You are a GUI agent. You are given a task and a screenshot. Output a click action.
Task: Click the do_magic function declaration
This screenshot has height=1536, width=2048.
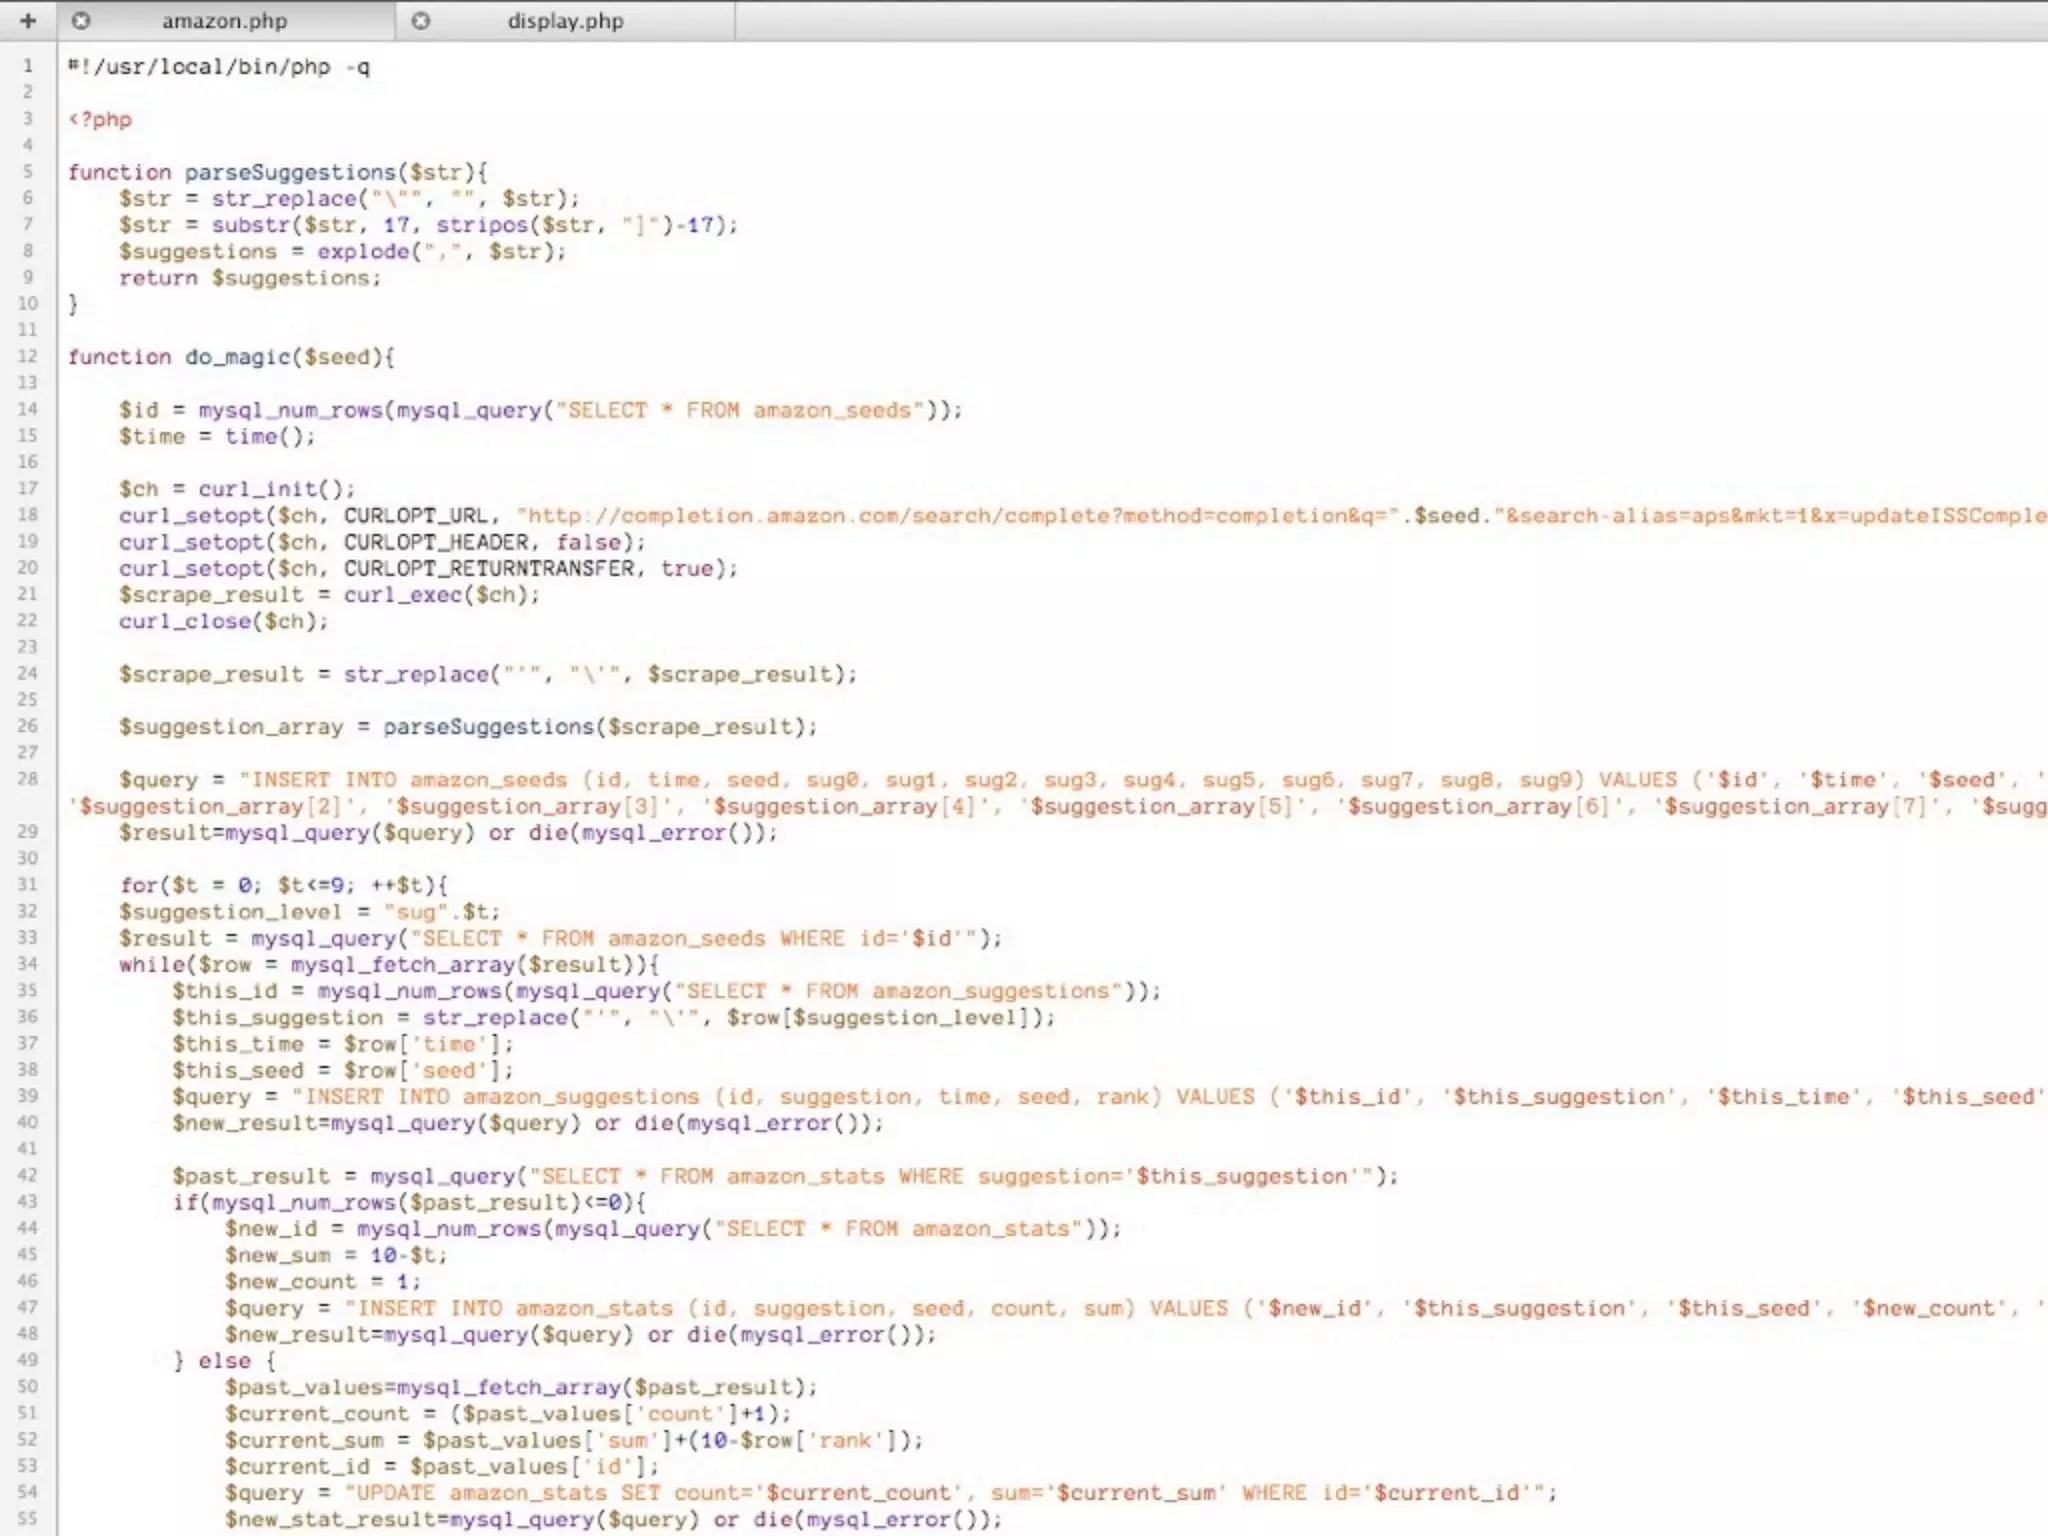coord(237,357)
